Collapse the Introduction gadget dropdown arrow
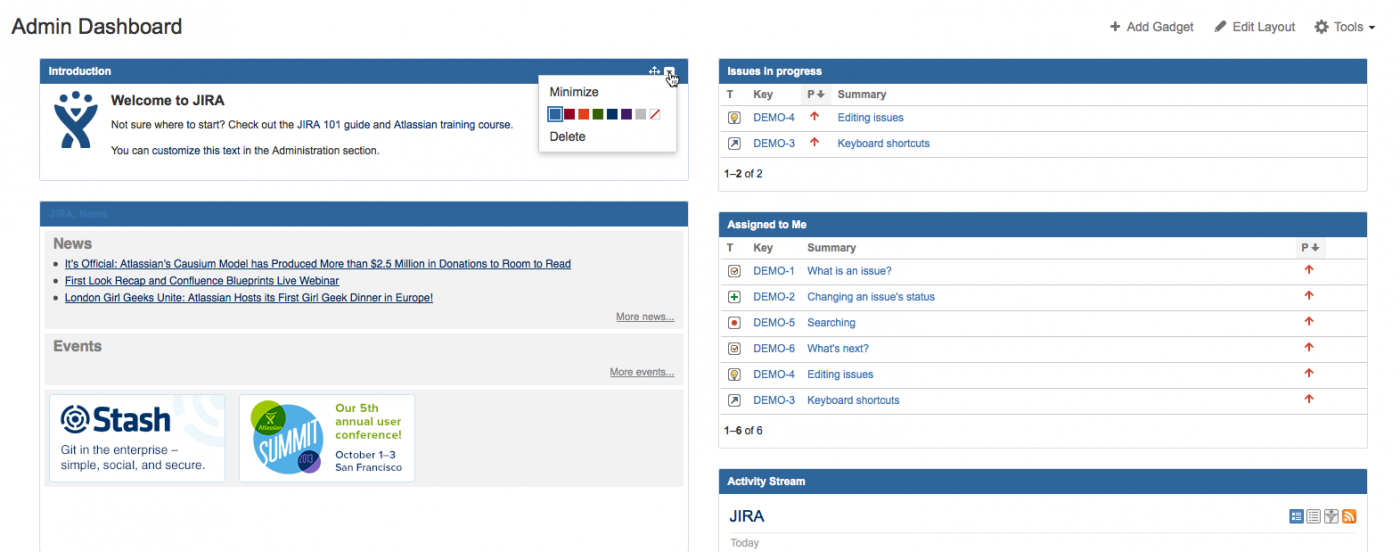Image resolution: width=1400 pixels, height=552 pixels. pos(669,72)
